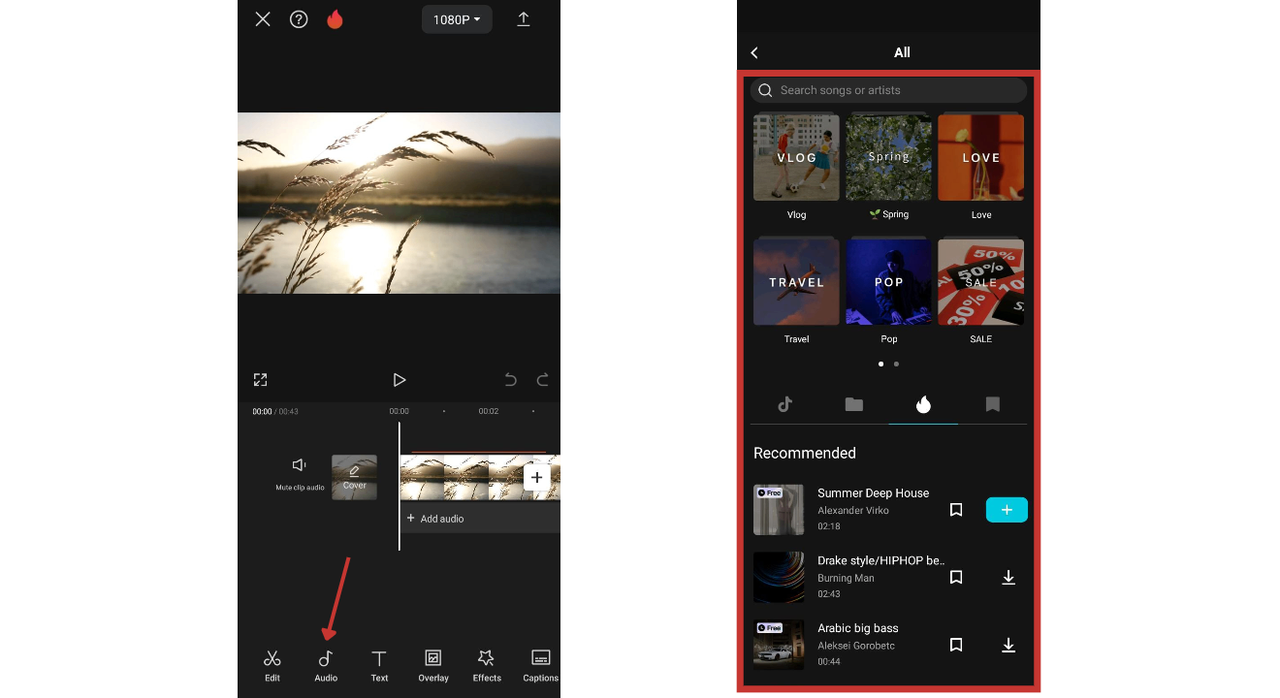Tap the export upload arrow icon
The height and width of the screenshot is (698, 1280).
[x=523, y=19]
